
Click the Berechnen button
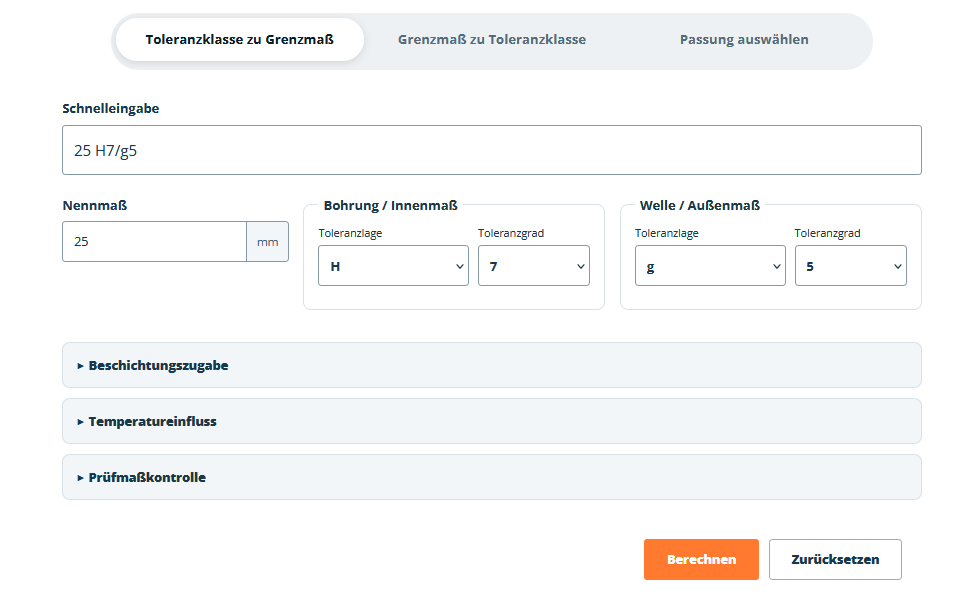tap(701, 560)
